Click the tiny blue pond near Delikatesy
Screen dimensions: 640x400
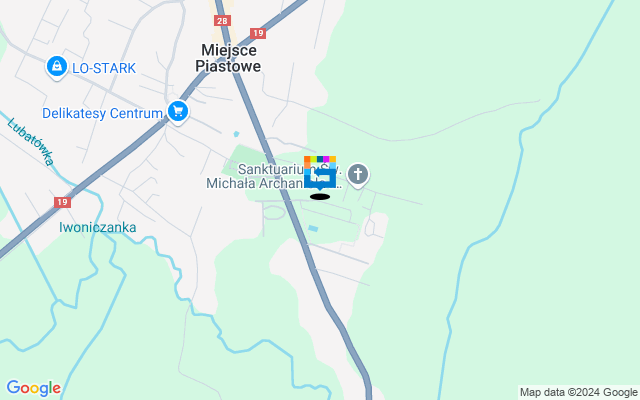click(x=236, y=134)
